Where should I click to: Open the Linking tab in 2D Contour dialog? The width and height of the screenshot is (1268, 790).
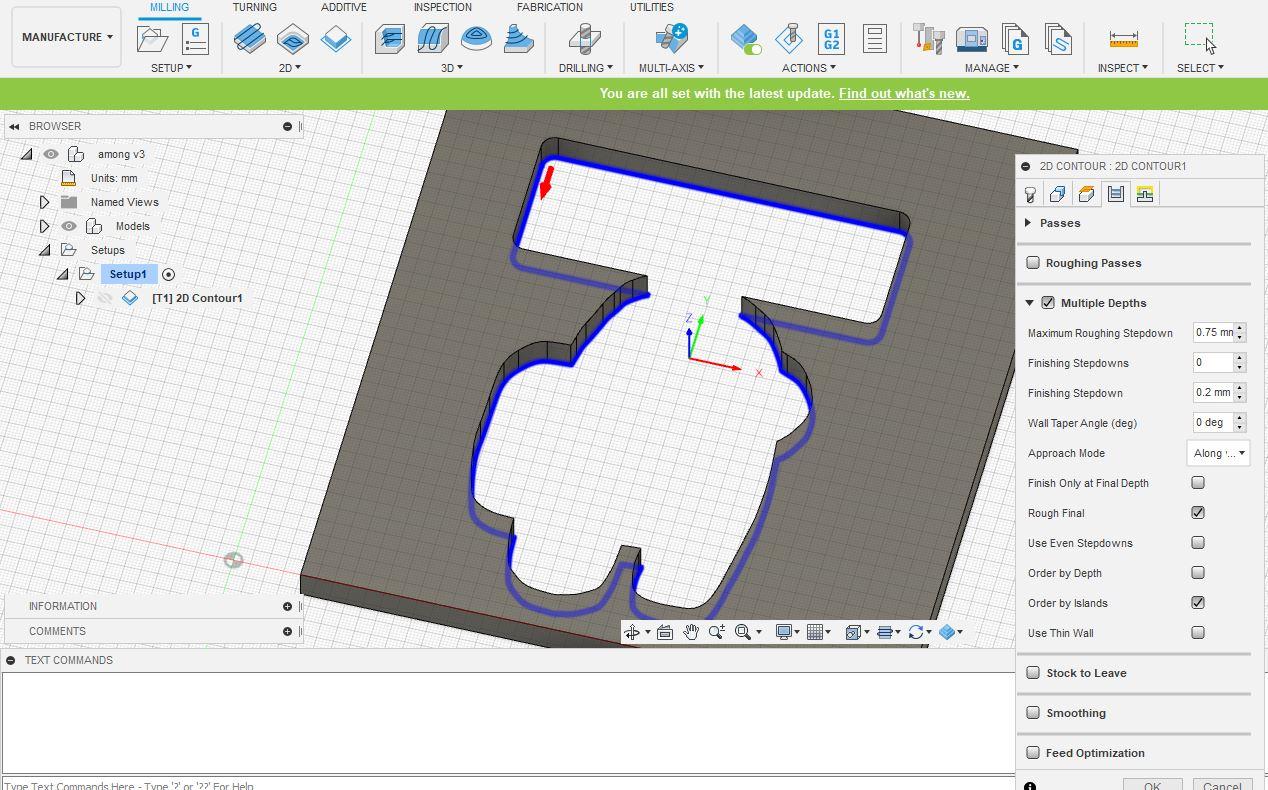tap(1145, 194)
